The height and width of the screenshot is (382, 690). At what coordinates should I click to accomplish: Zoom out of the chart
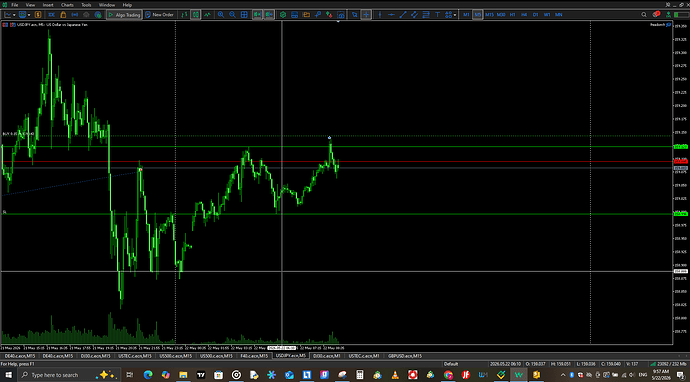[232, 15]
